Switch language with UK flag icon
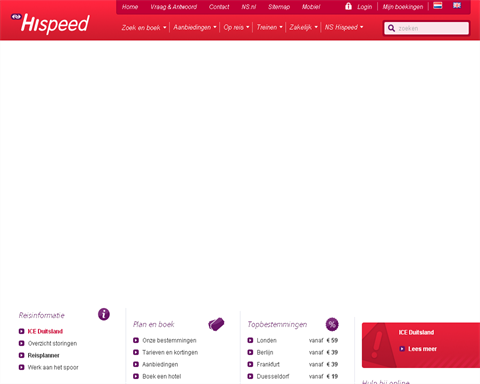480x384 pixels. pyautogui.click(x=457, y=5)
